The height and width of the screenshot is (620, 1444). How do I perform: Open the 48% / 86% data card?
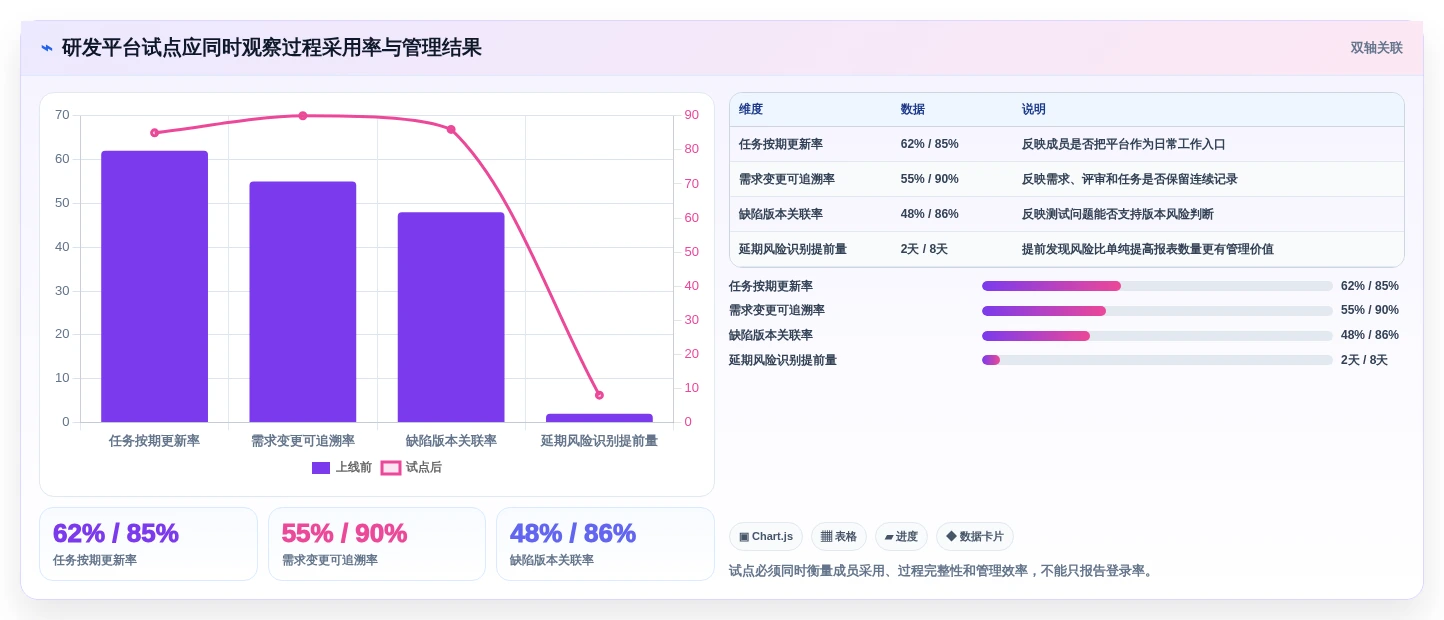[605, 544]
